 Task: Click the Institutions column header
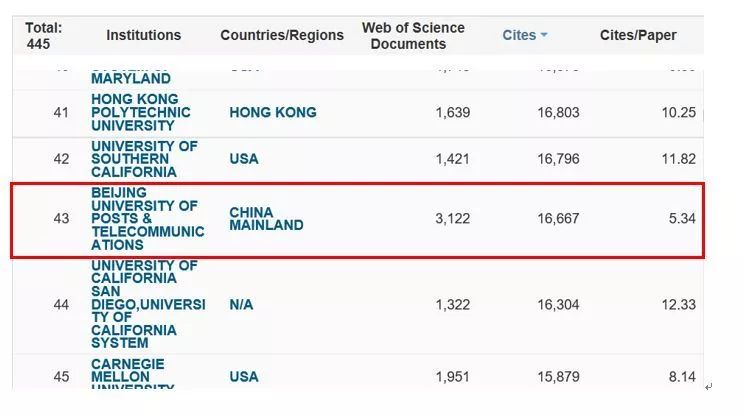coord(144,35)
